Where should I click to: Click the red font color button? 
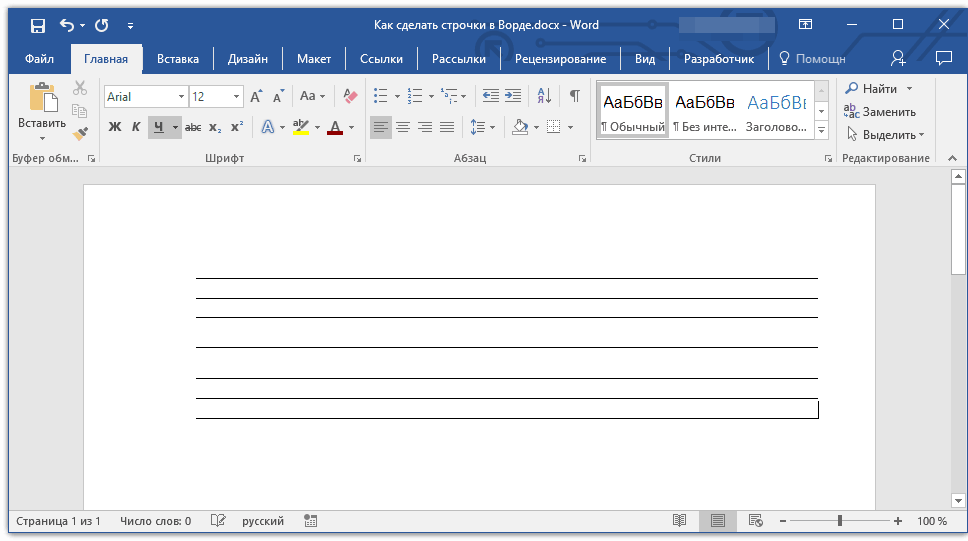click(335, 127)
